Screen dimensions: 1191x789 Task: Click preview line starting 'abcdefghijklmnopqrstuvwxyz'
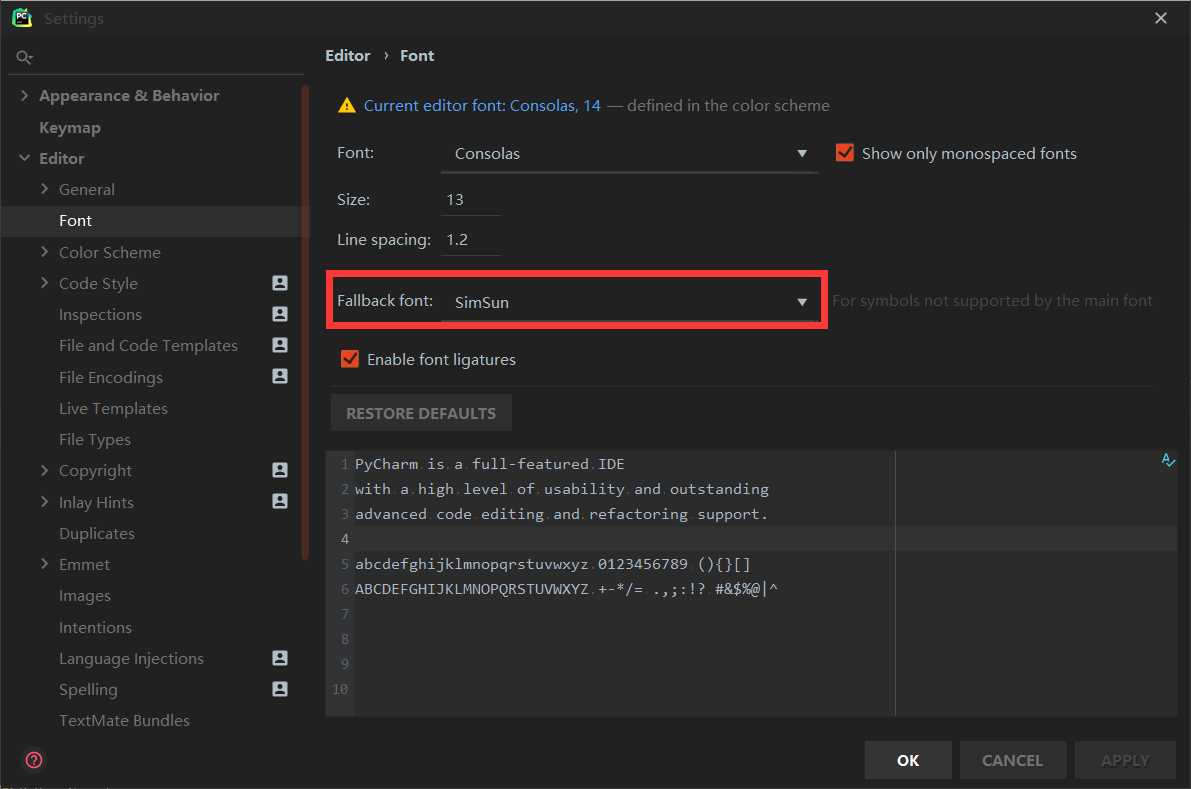click(552, 564)
